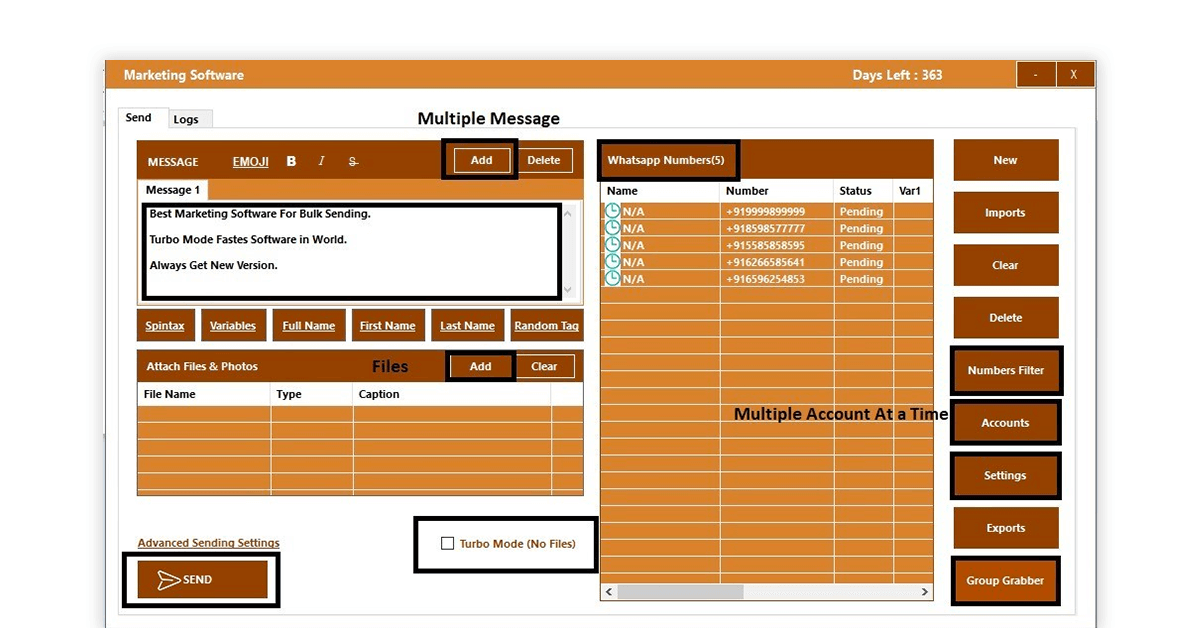Viewport: 1200px width, 628px height.
Task: Clear attached files list
Action: click(x=544, y=366)
